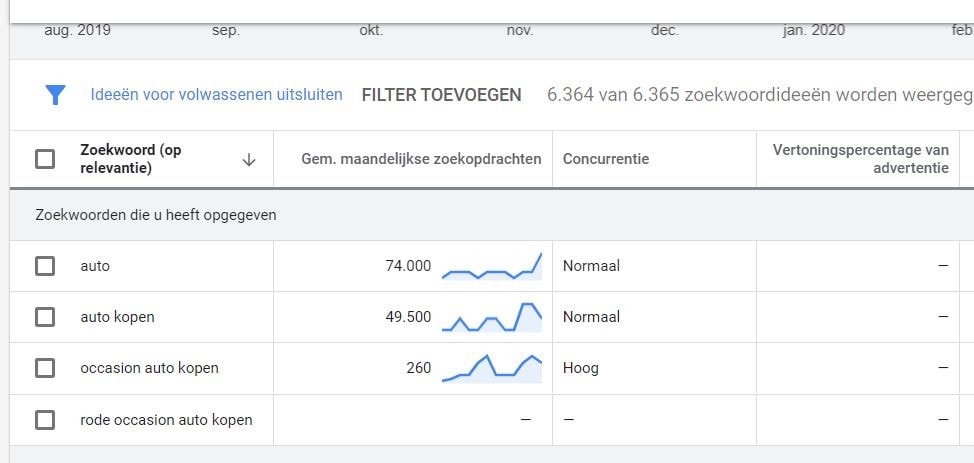Open the occasion auto kopen trend sparkline
The width and height of the screenshot is (974, 463).
tap(492, 368)
